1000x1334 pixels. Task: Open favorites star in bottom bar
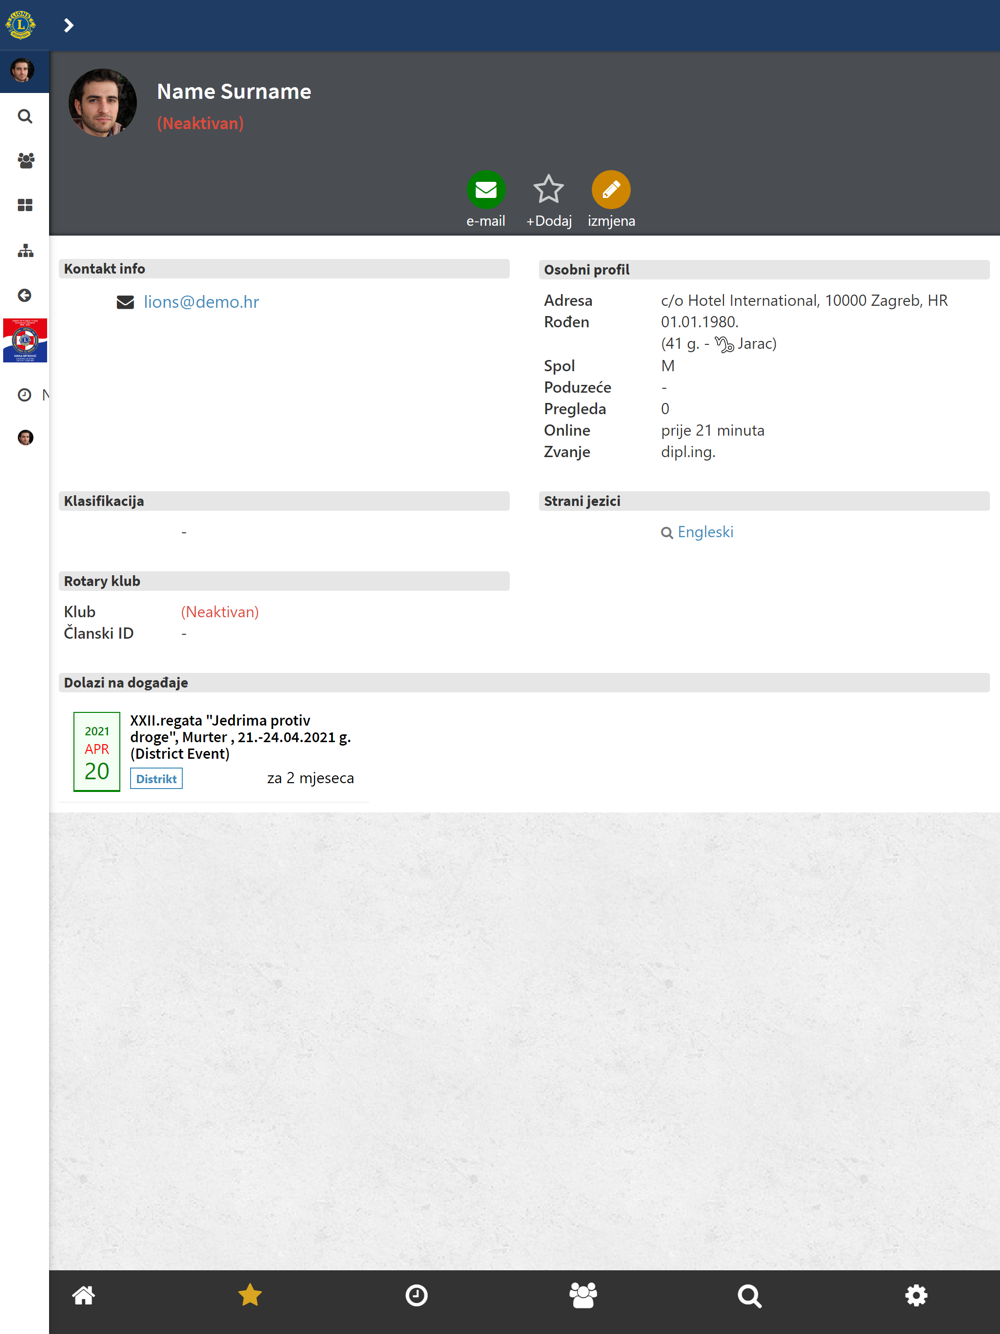[x=250, y=1296]
